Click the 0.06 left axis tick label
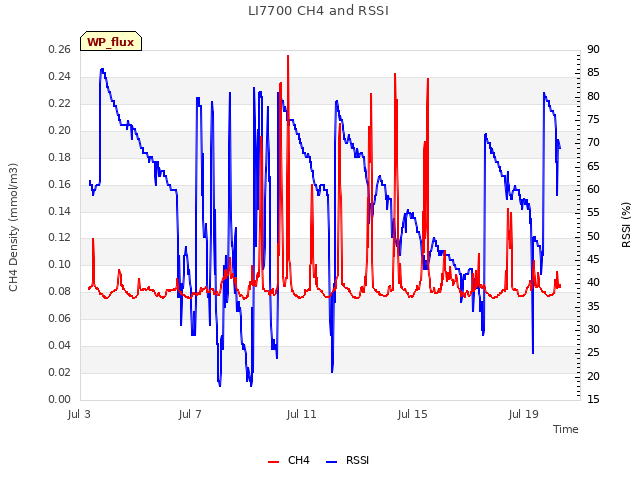Image resolution: width=640 pixels, height=480 pixels. [x=60, y=318]
